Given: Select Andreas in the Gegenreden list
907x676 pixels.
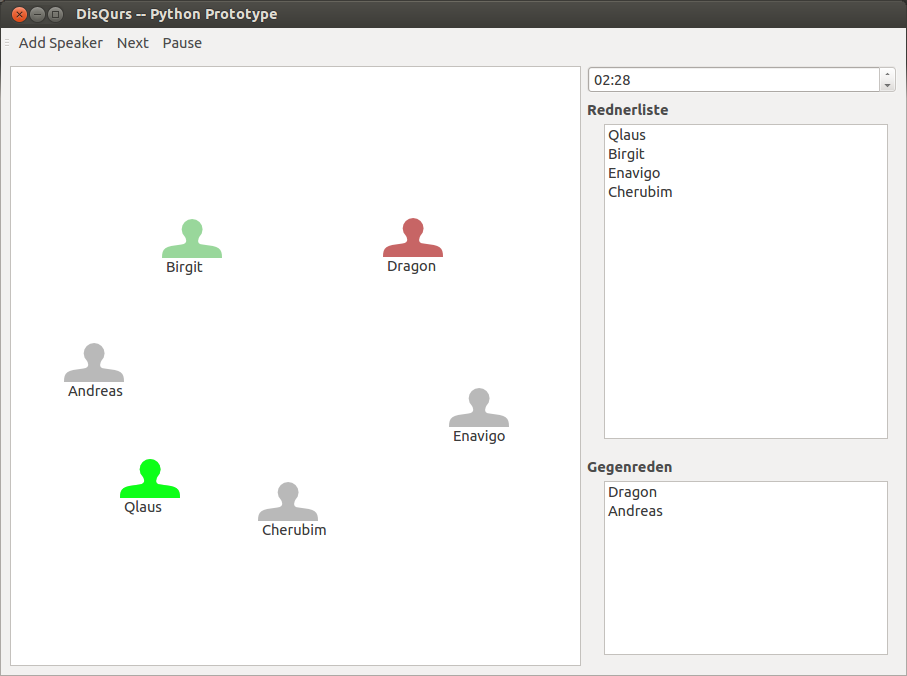Looking at the screenshot, I should (635, 511).
